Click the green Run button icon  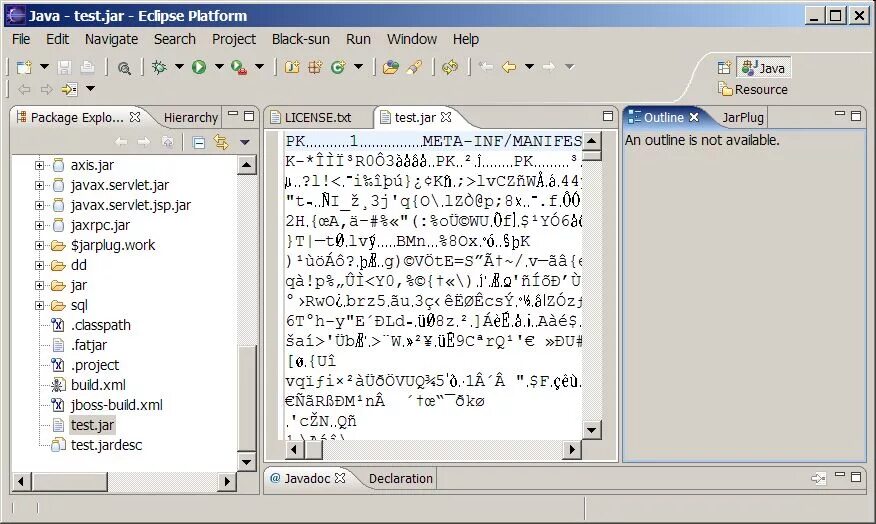199,67
